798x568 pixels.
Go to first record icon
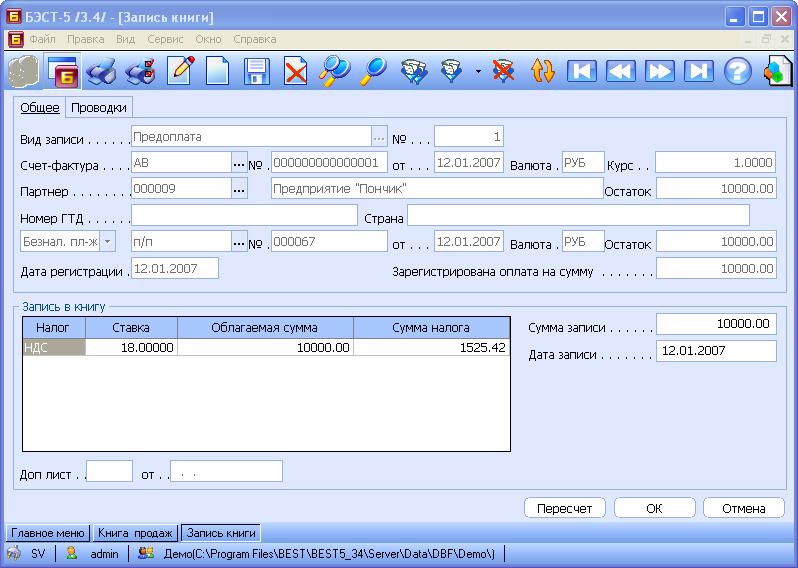coord(581,71)
